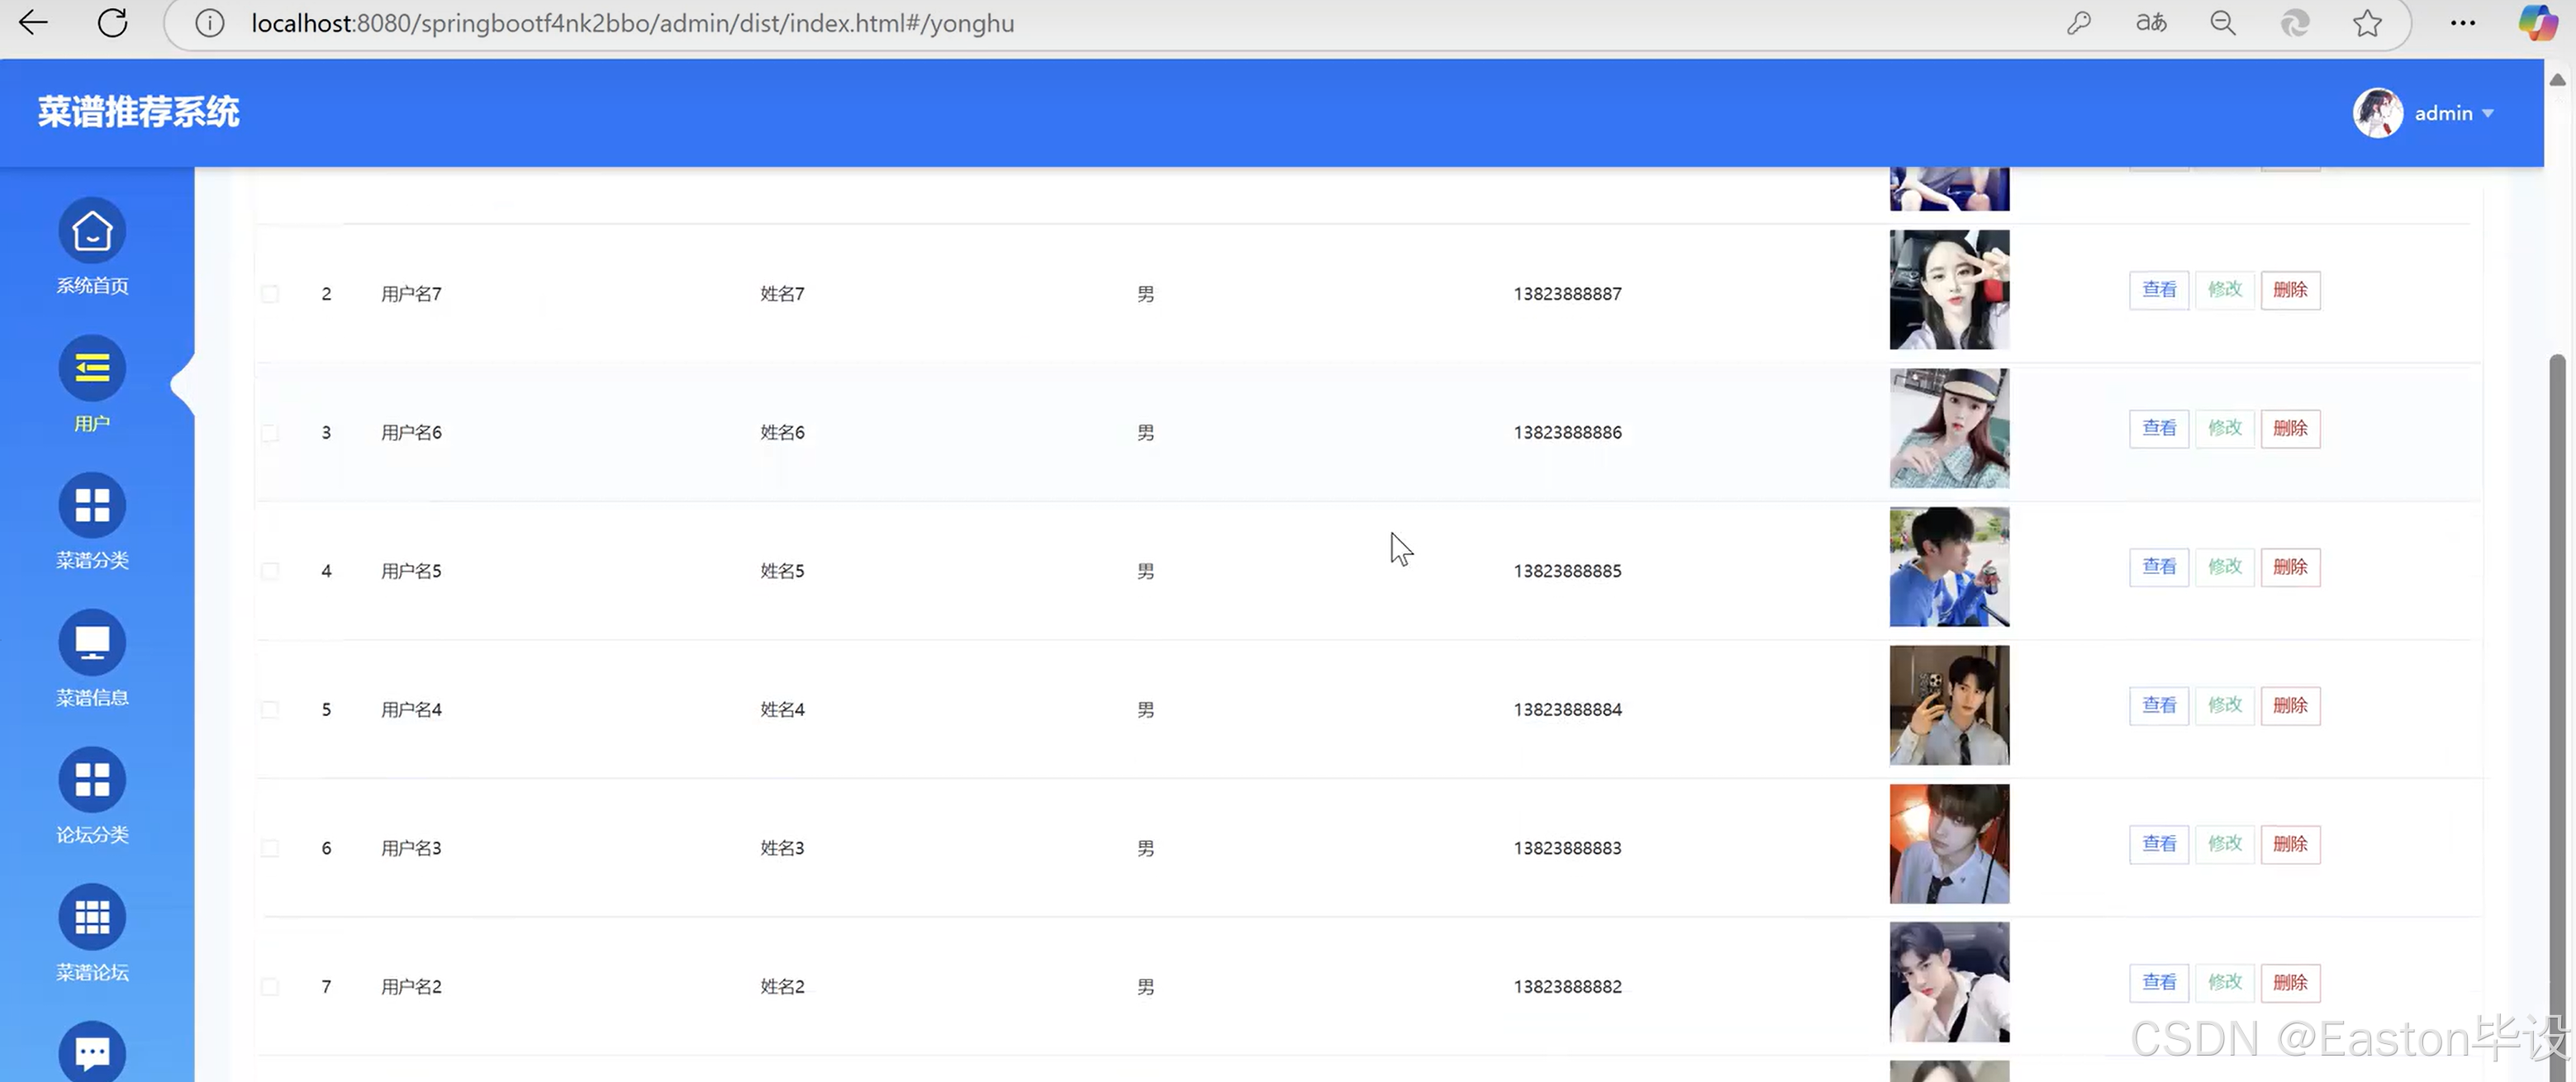Select phone number 13823888885
Screen dimensions: 2576x1082
(x=1567, y=571)
